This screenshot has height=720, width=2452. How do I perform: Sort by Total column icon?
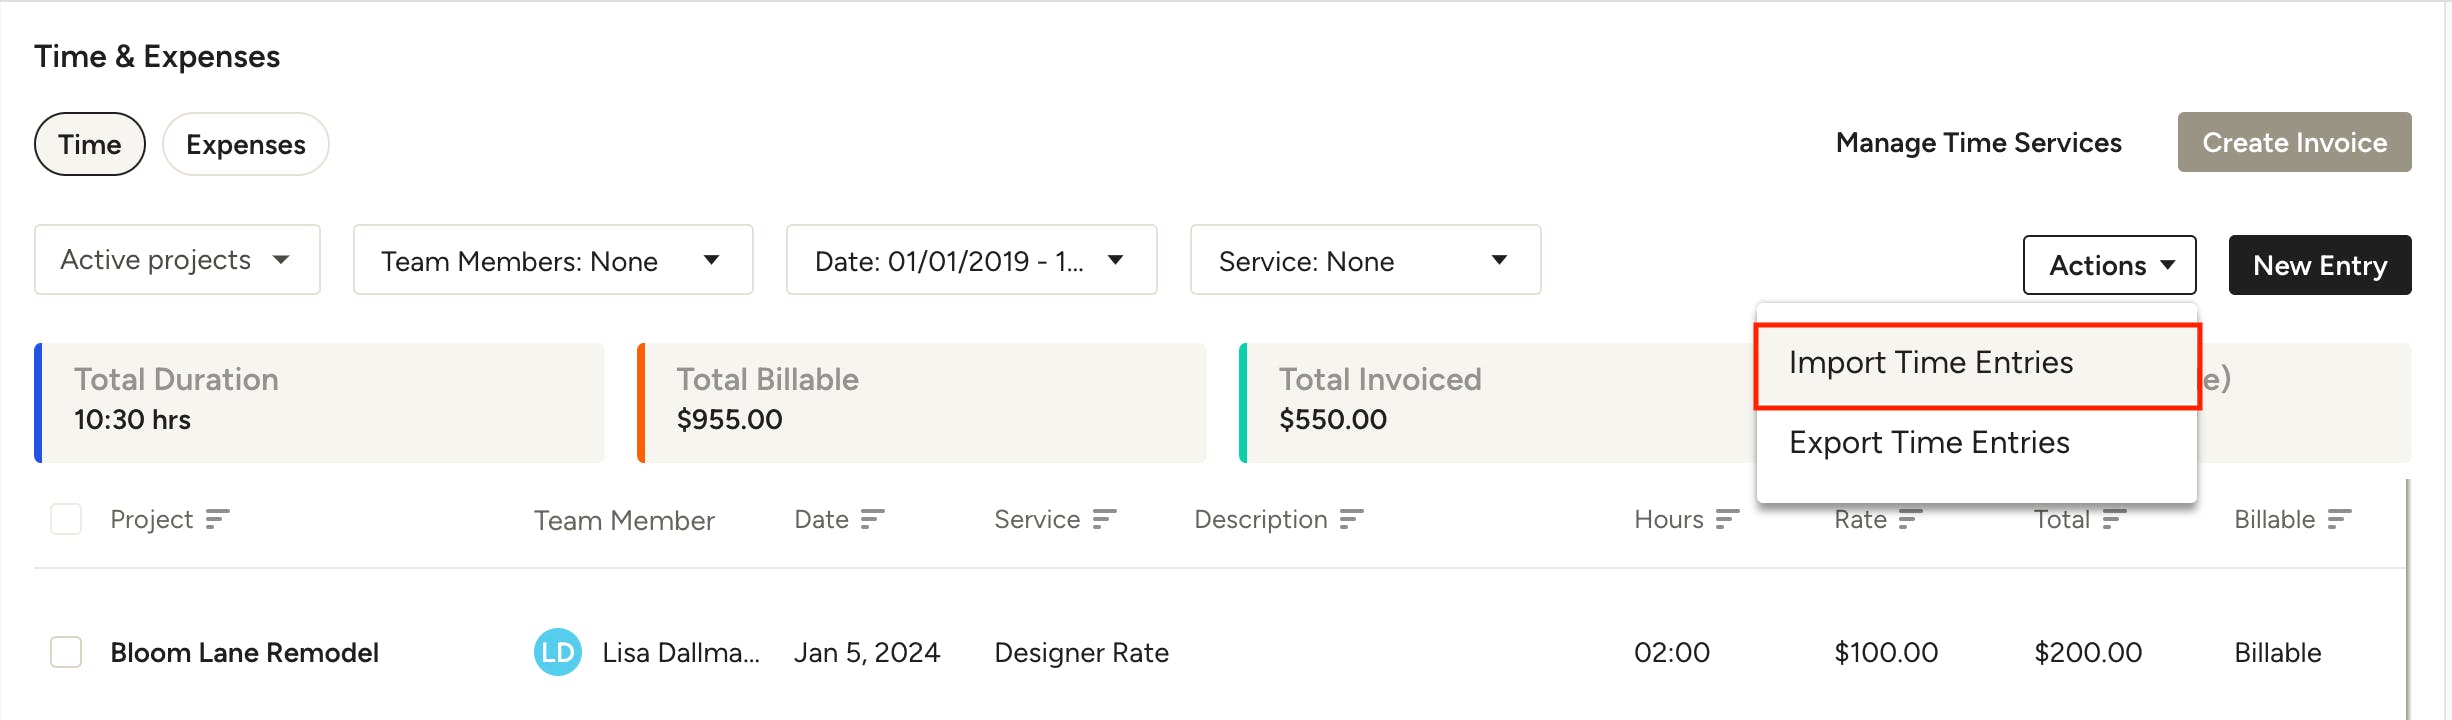click(2114, 519)
